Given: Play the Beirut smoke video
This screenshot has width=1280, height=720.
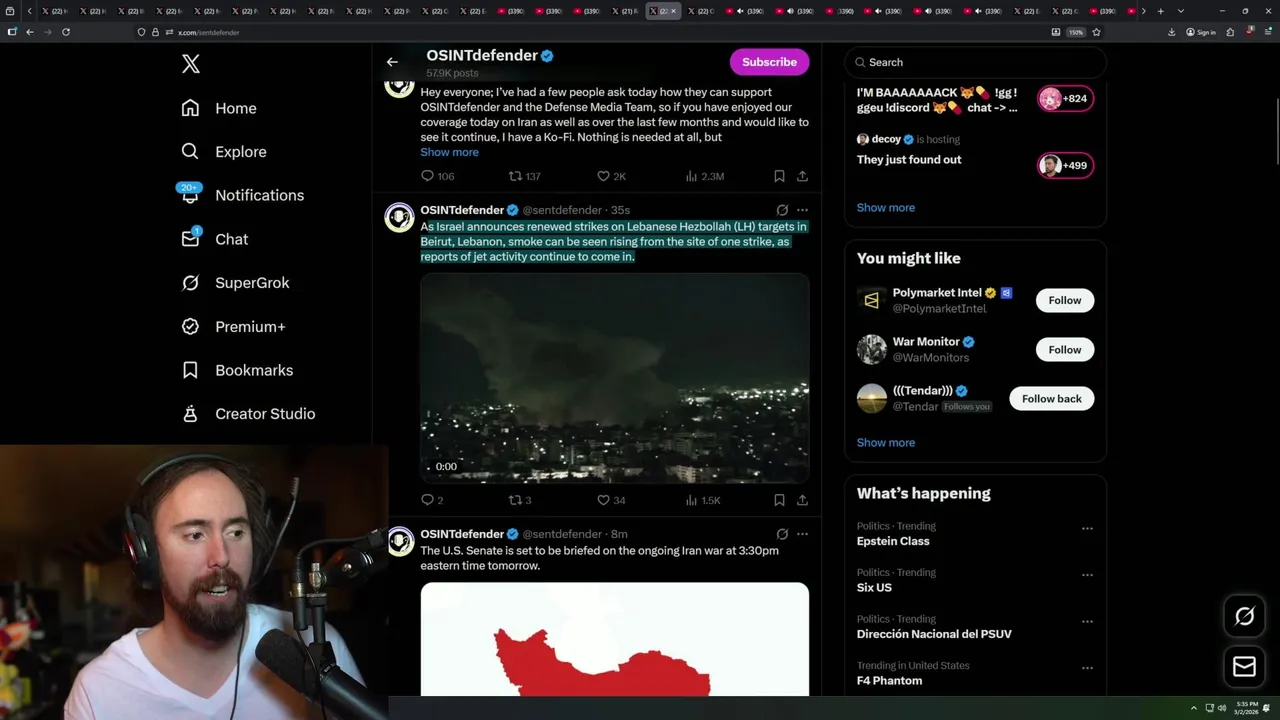Looking at the screenshot, I should pyautogui.click(x=614, y=378).
